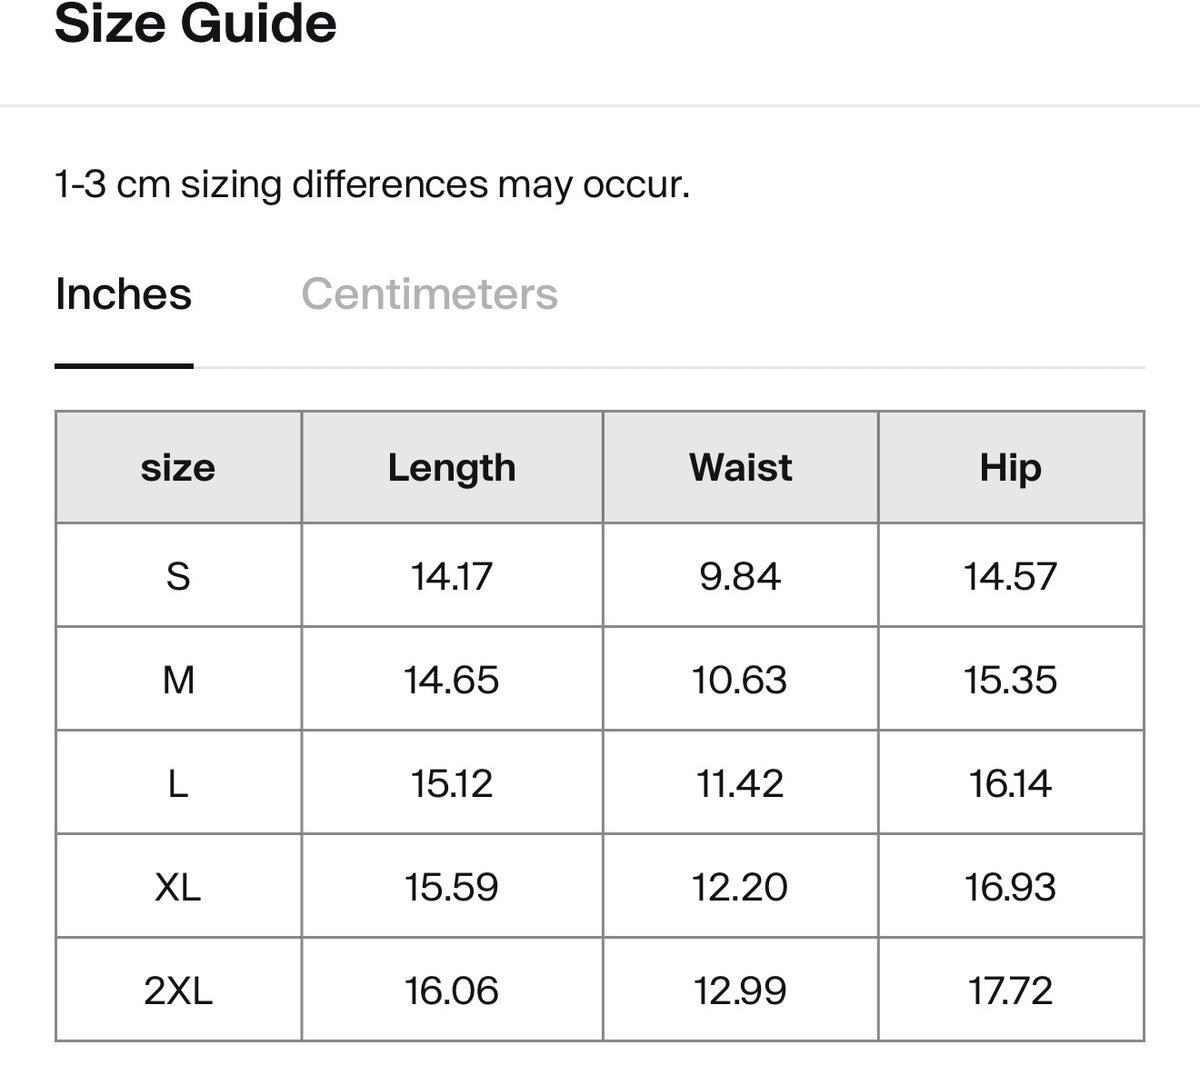Click the Hip column header
Viewport: 1200px width, 1075px height.
pyautogui.click(x=1011, y=467)
